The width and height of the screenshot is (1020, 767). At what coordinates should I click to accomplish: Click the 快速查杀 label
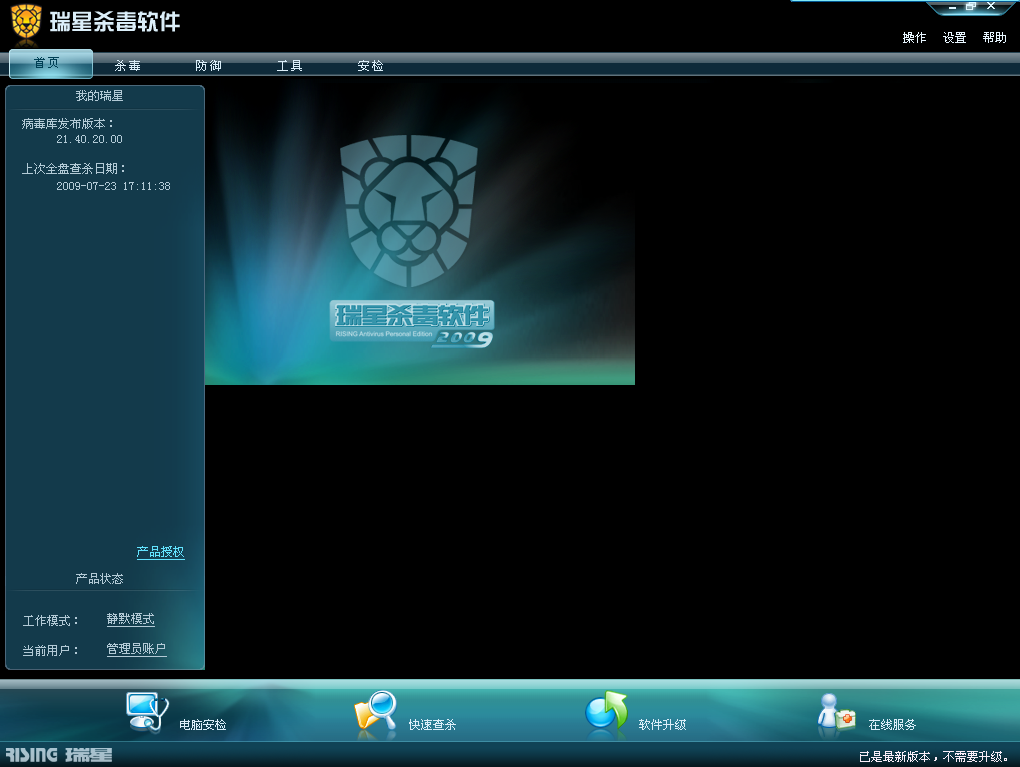click(x=432, y=725)
